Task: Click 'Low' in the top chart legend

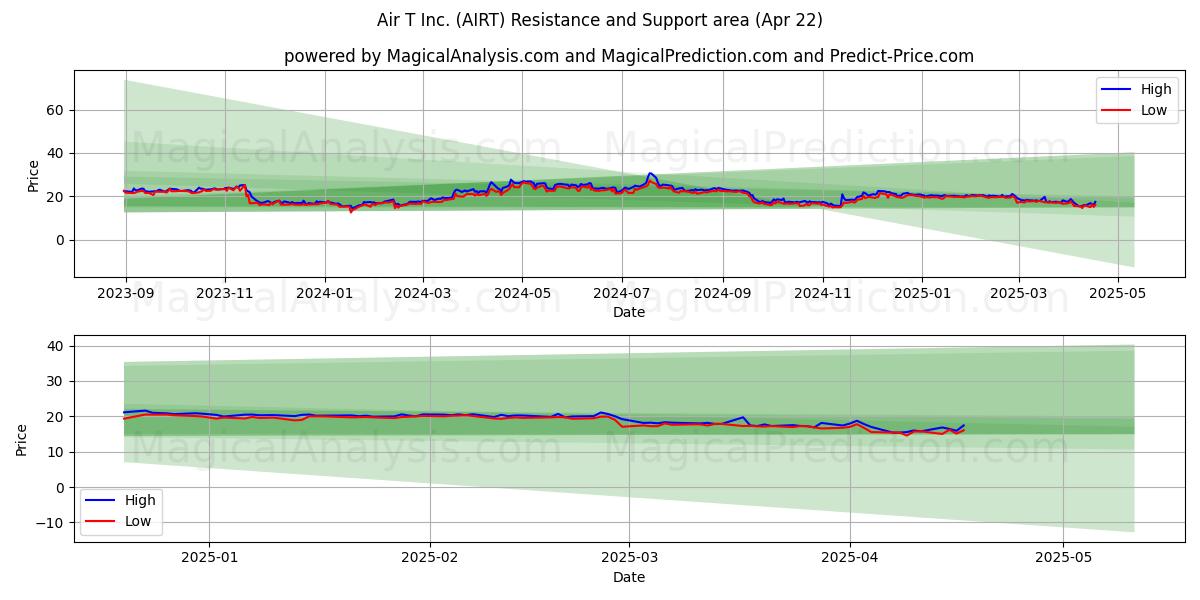Action: tap(1154, 110)
